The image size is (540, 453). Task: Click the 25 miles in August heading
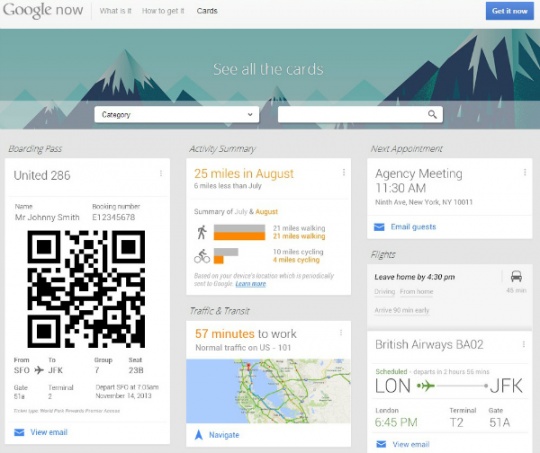(244, 173)
